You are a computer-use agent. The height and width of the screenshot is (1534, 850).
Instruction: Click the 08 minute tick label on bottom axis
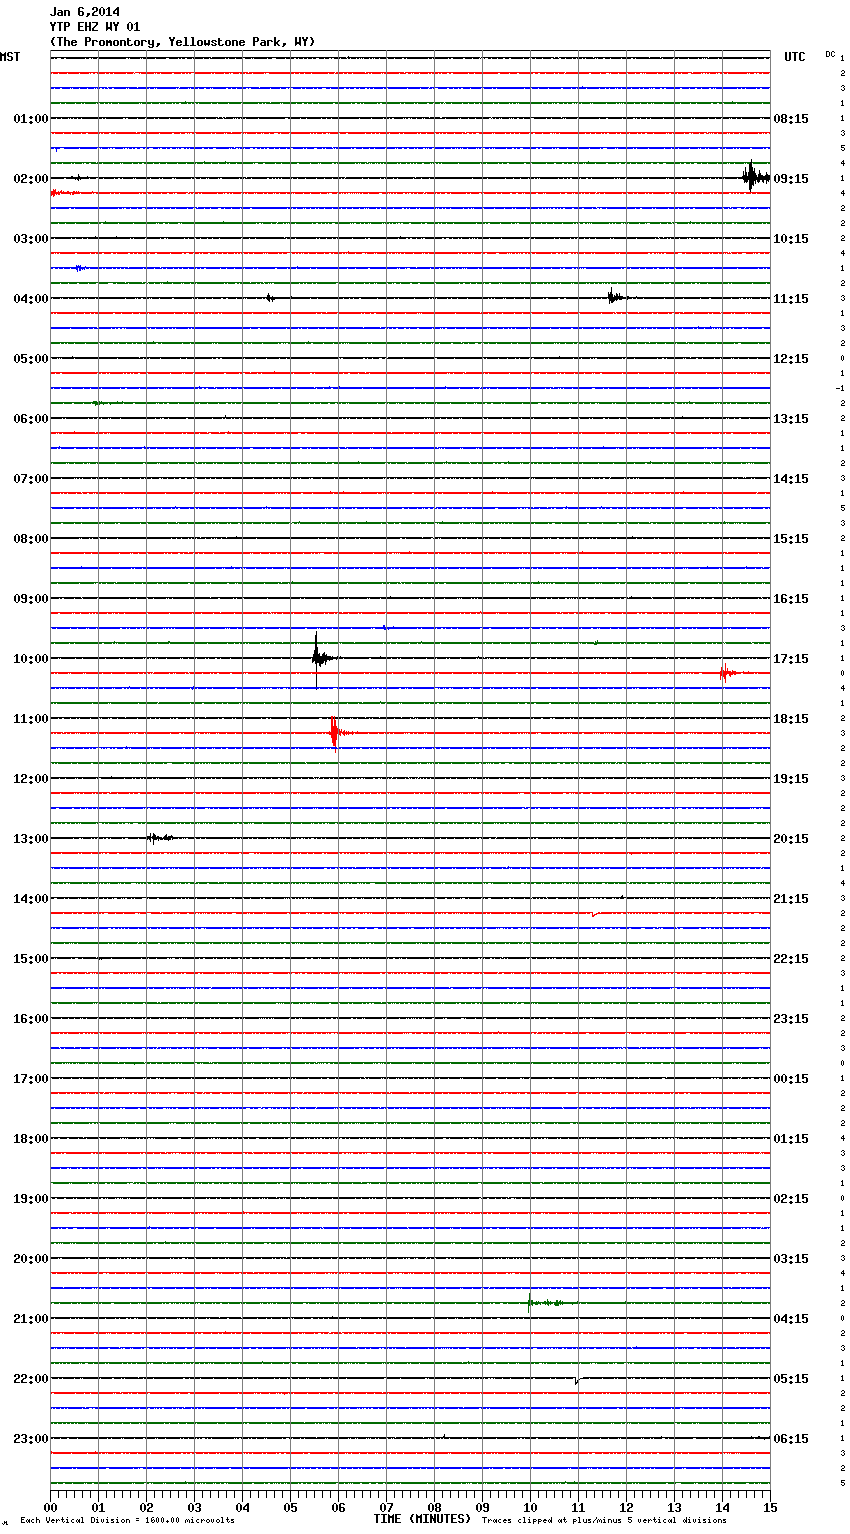pos(434,1507)
